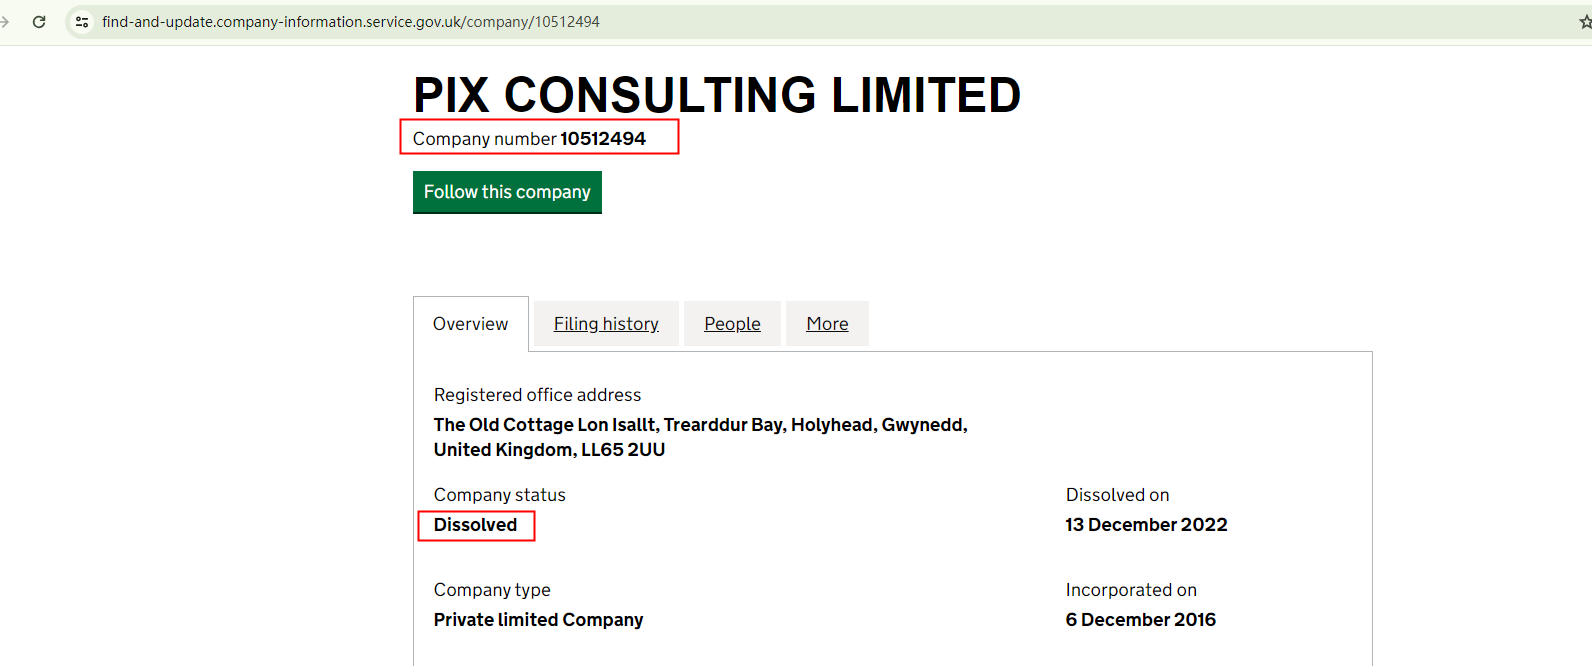
Task: Click the address bar URL
Action: click(350, 21)
